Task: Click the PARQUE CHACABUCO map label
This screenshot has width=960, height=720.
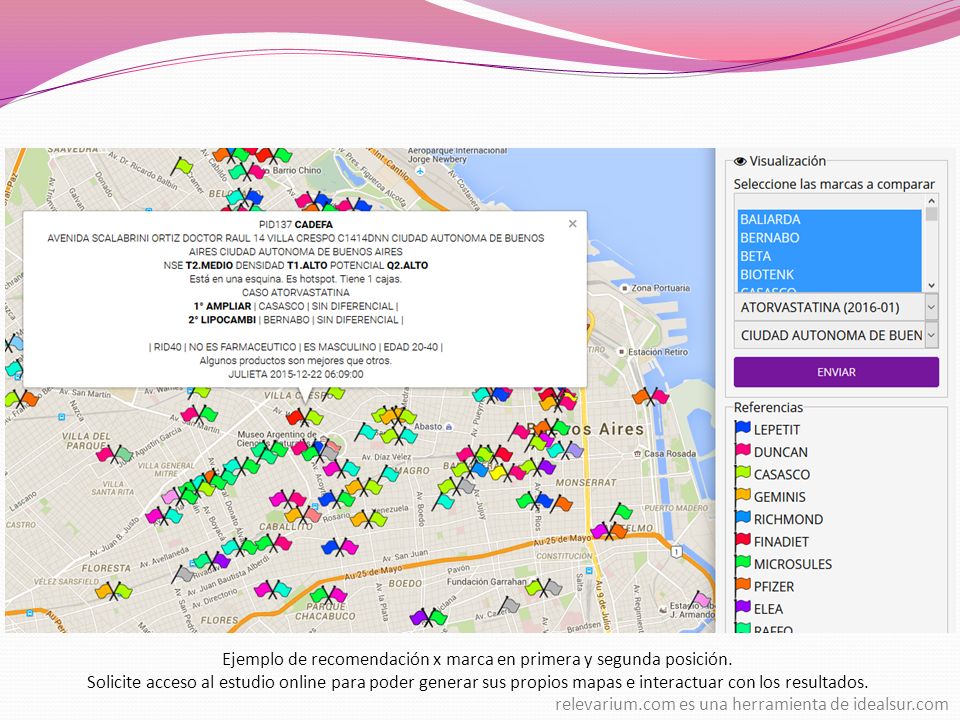Action: point(325,611)
